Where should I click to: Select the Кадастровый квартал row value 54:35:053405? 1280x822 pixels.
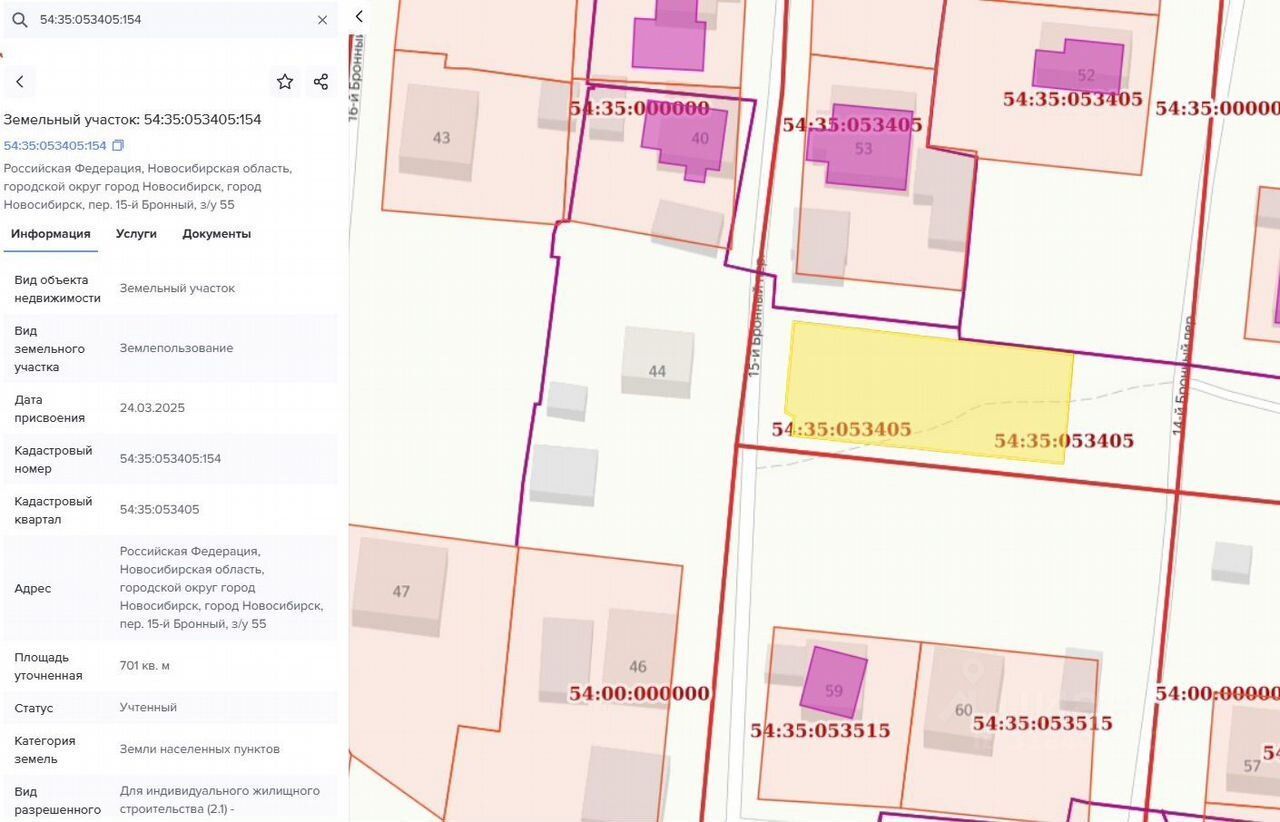159,510
